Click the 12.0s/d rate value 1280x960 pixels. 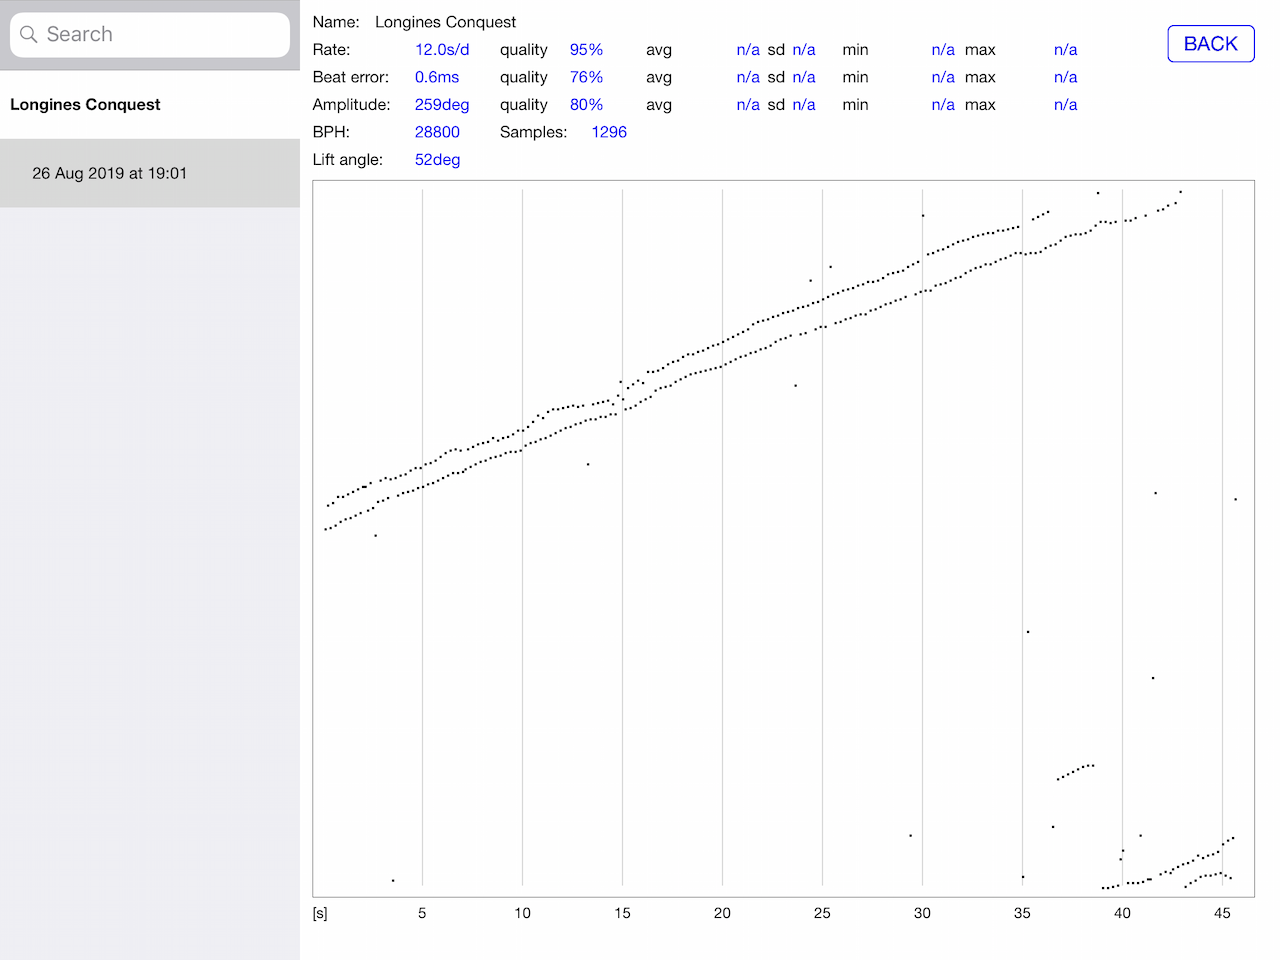tap(442, 50)
